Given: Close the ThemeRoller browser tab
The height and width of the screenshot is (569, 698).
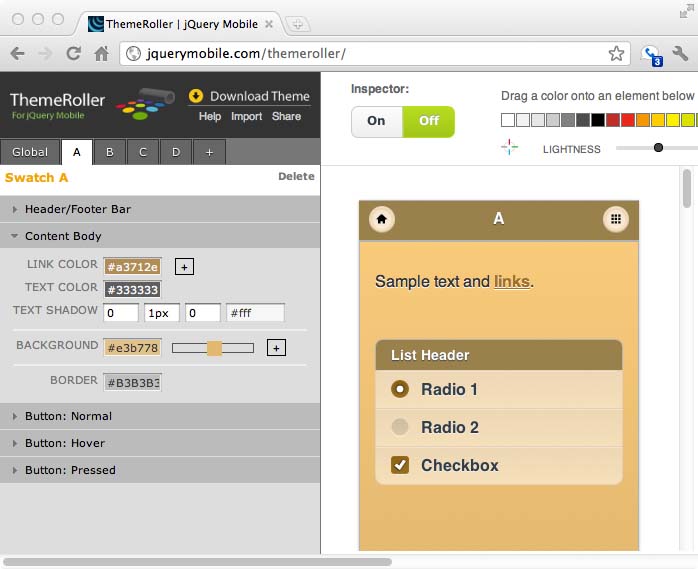Looking at the screenshot, I should 269,24.
